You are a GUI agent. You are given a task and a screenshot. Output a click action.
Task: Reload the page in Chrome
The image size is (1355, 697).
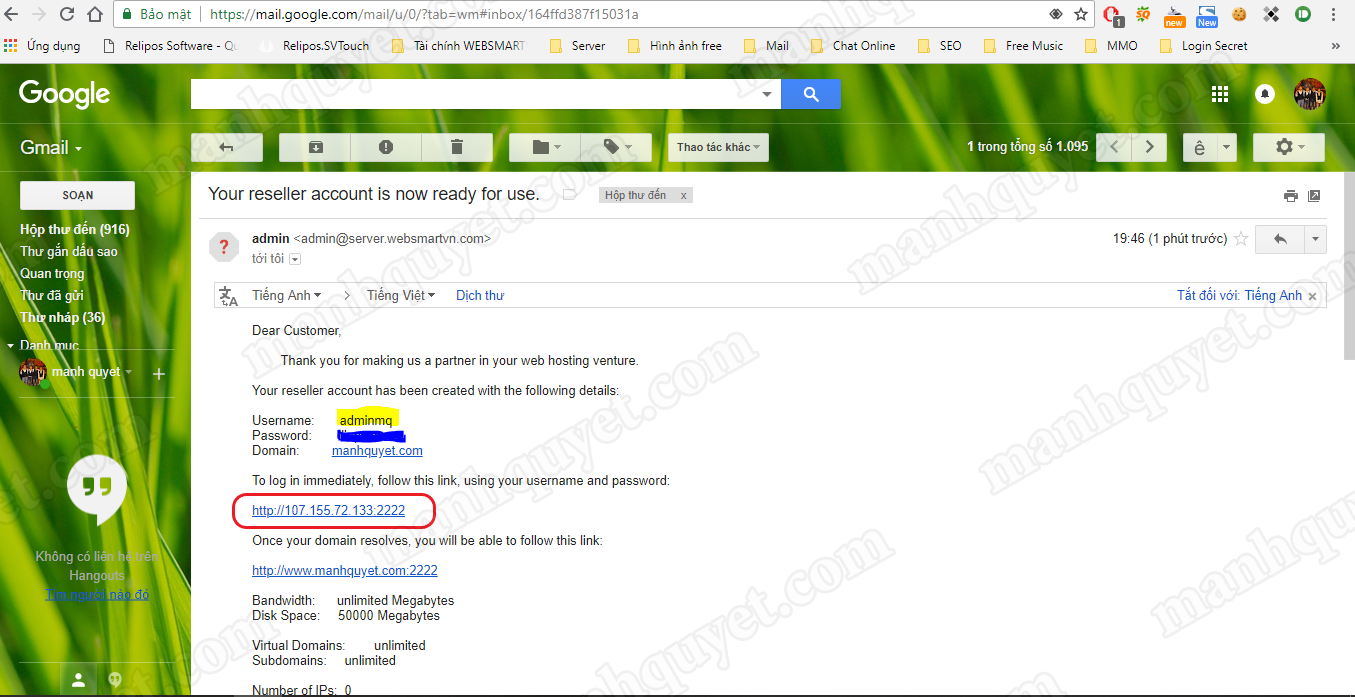coord(67,14)
